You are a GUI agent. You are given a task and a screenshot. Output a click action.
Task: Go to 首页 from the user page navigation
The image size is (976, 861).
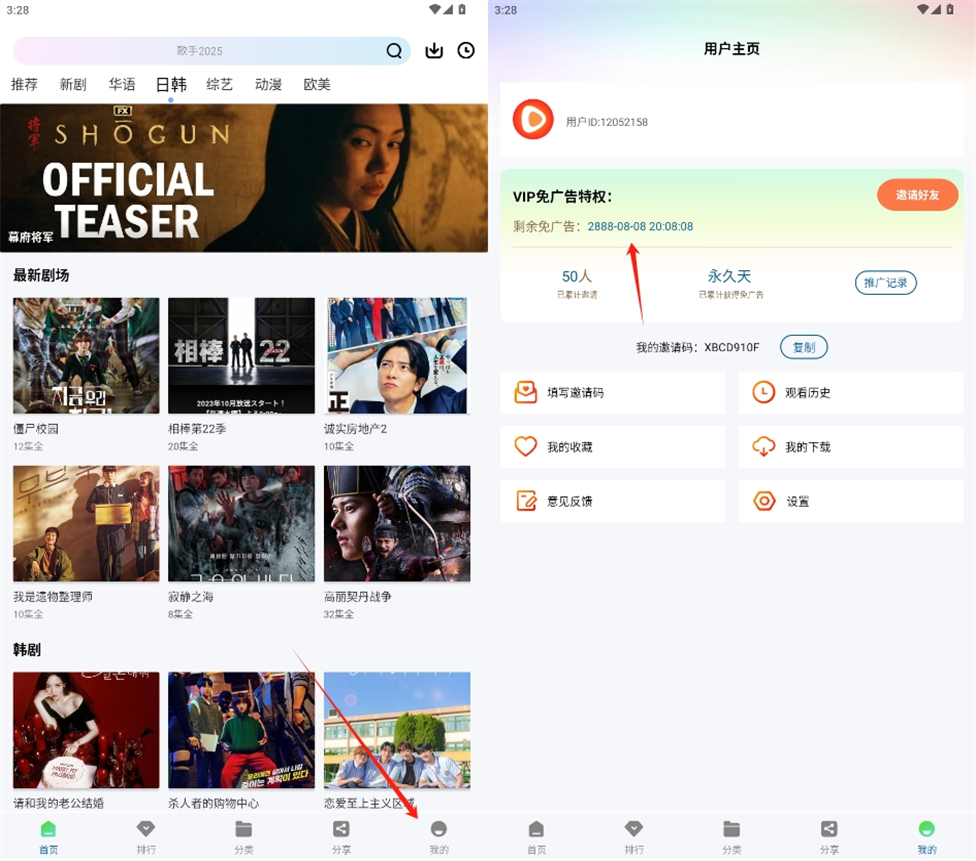point(536,836)
